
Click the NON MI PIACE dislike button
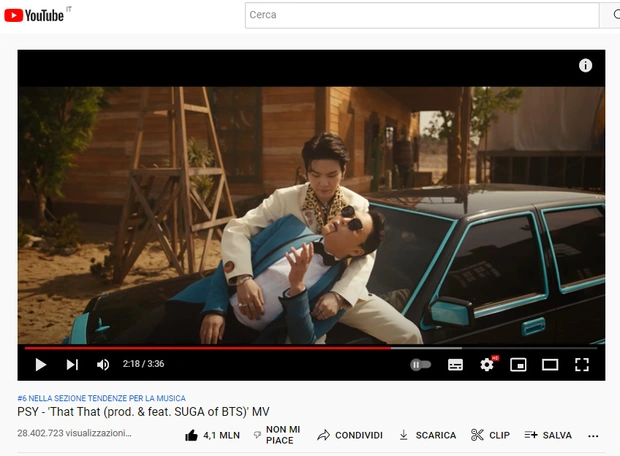(x=277, y=435)
